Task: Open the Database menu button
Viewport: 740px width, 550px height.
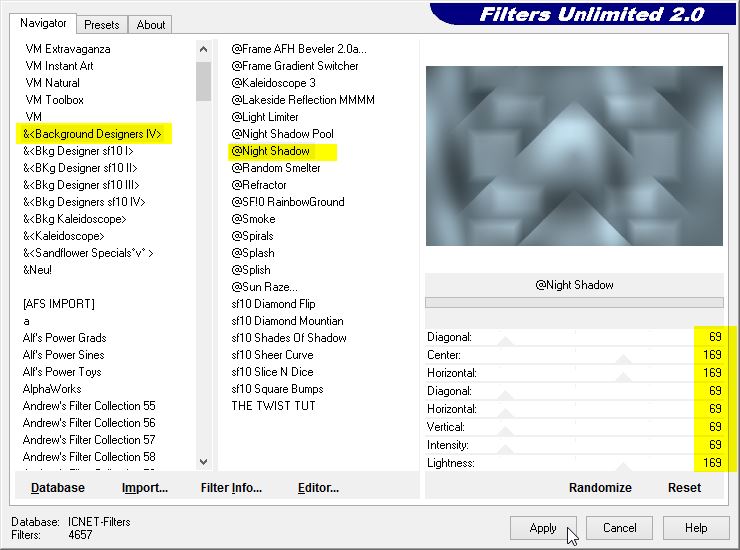Action: (58, 488)
